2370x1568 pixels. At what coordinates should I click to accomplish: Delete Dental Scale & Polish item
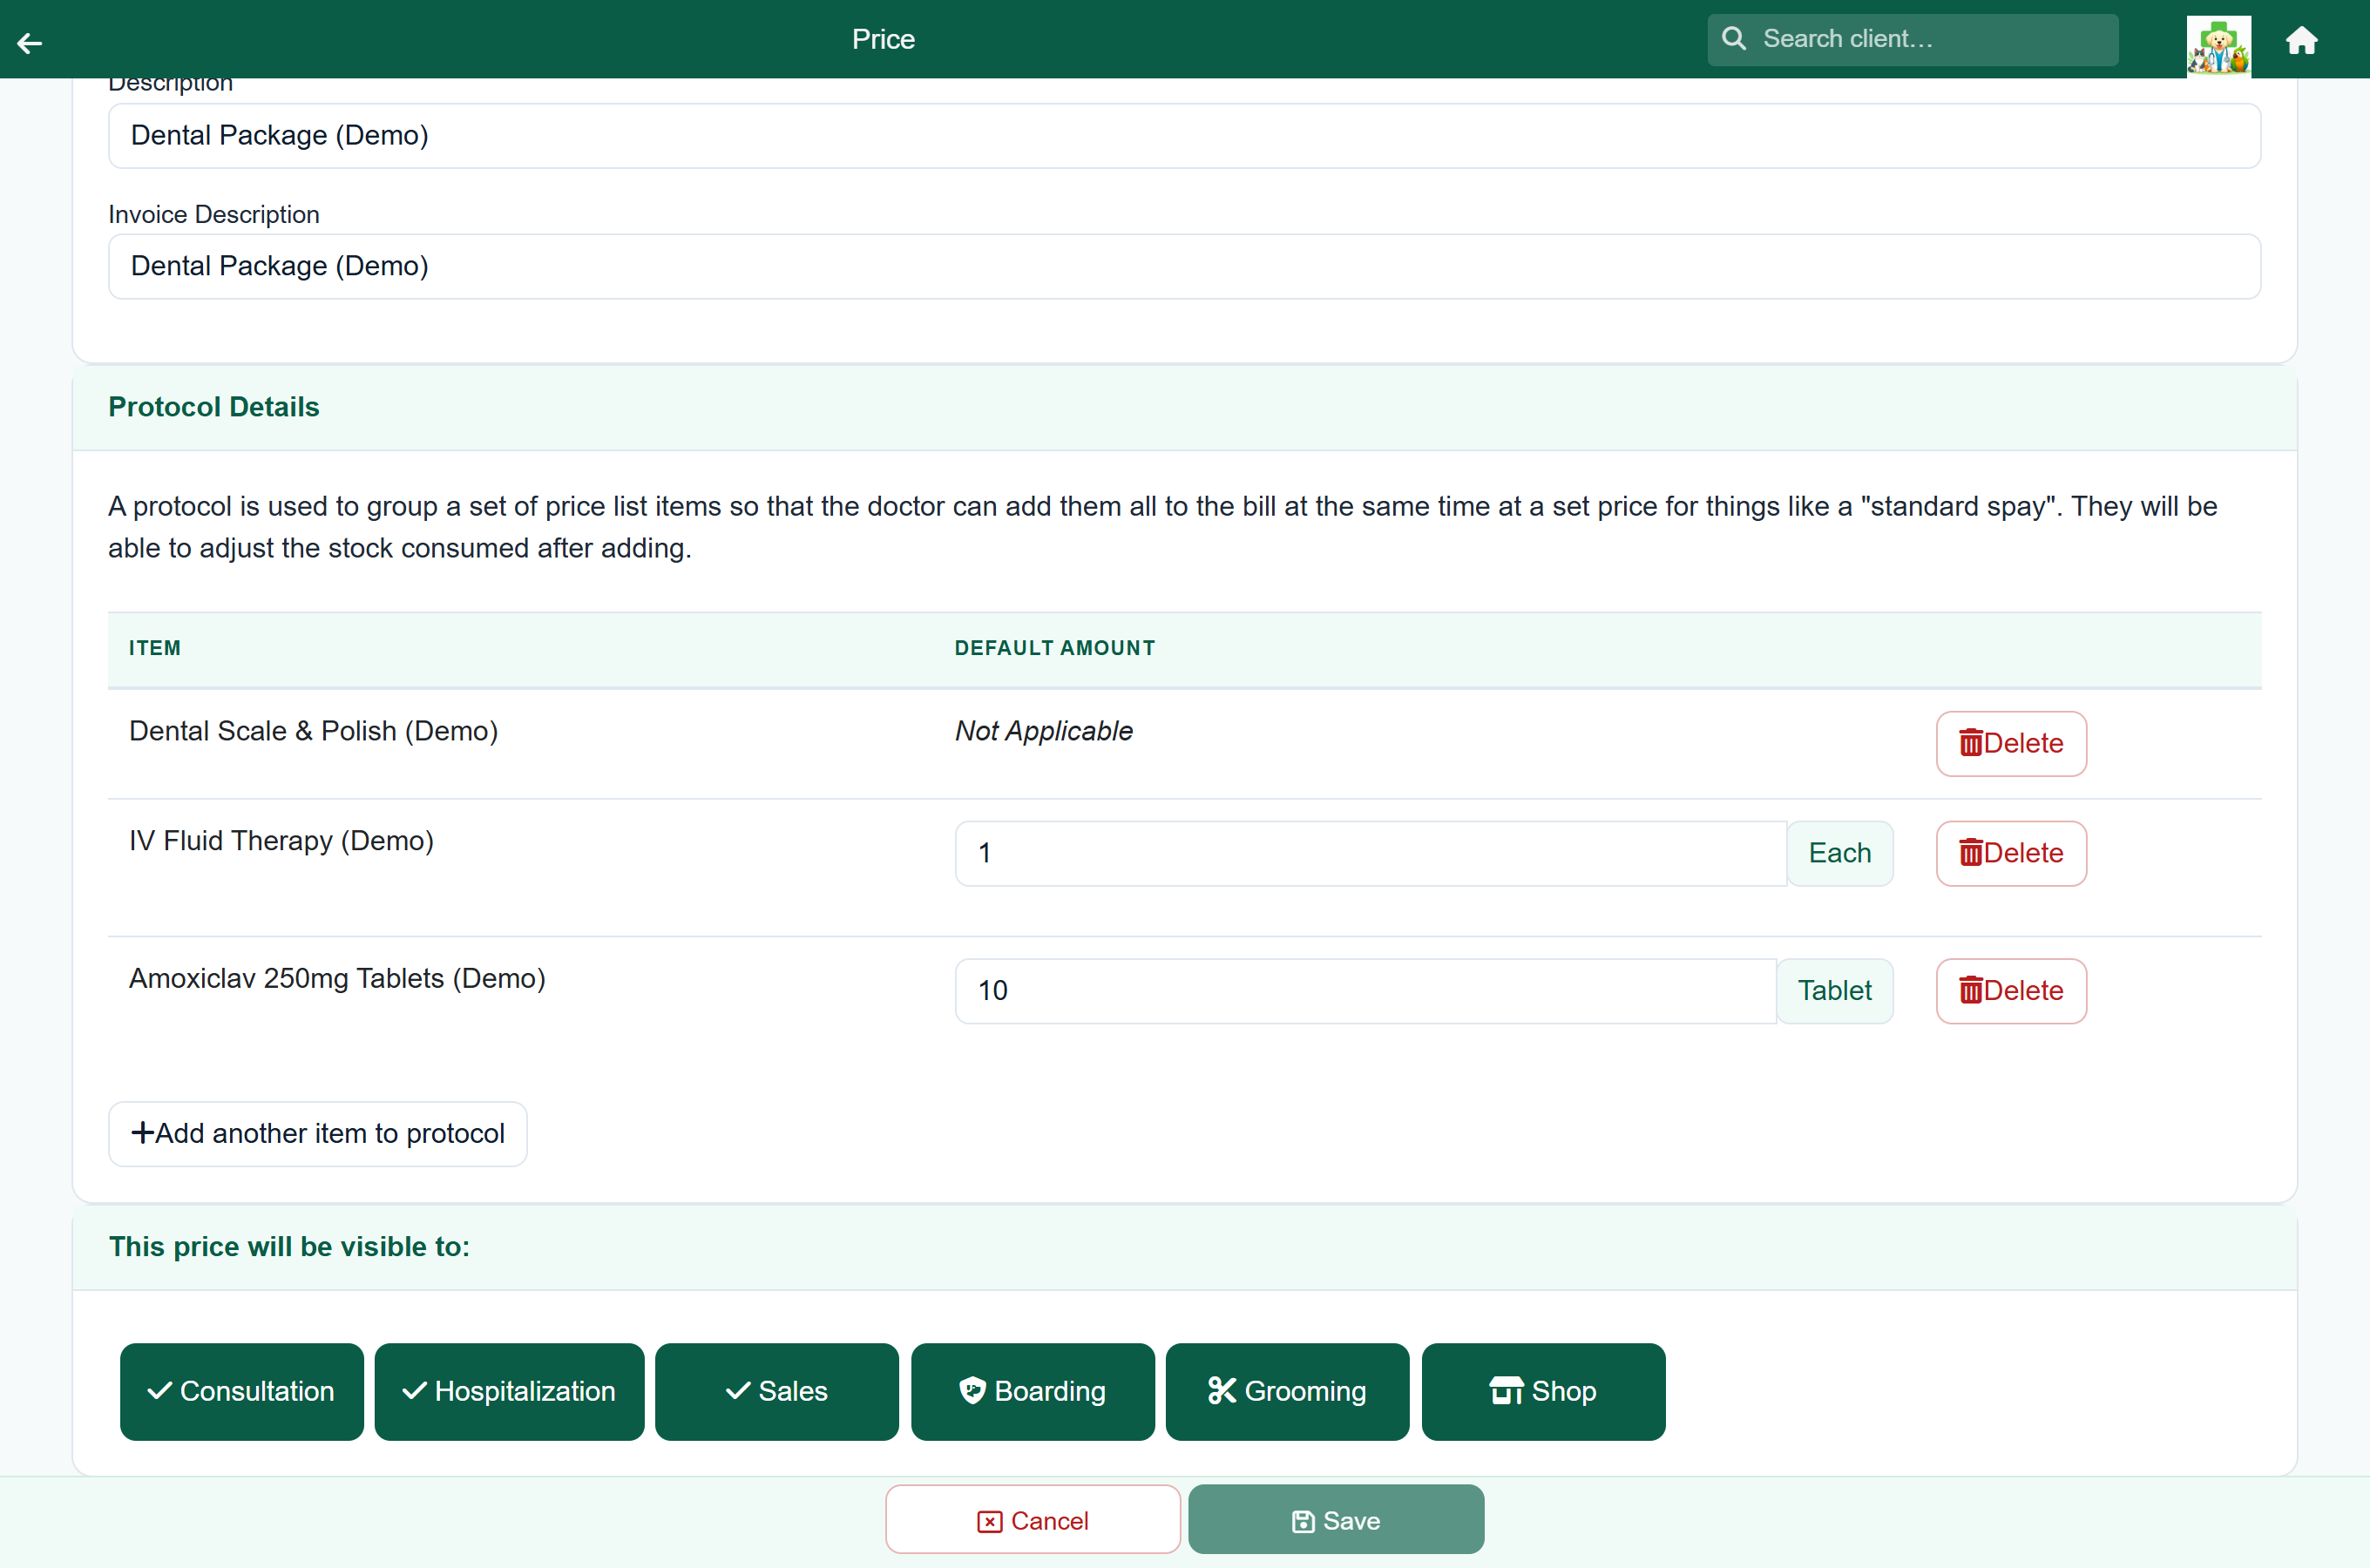tap(2011, 743)
